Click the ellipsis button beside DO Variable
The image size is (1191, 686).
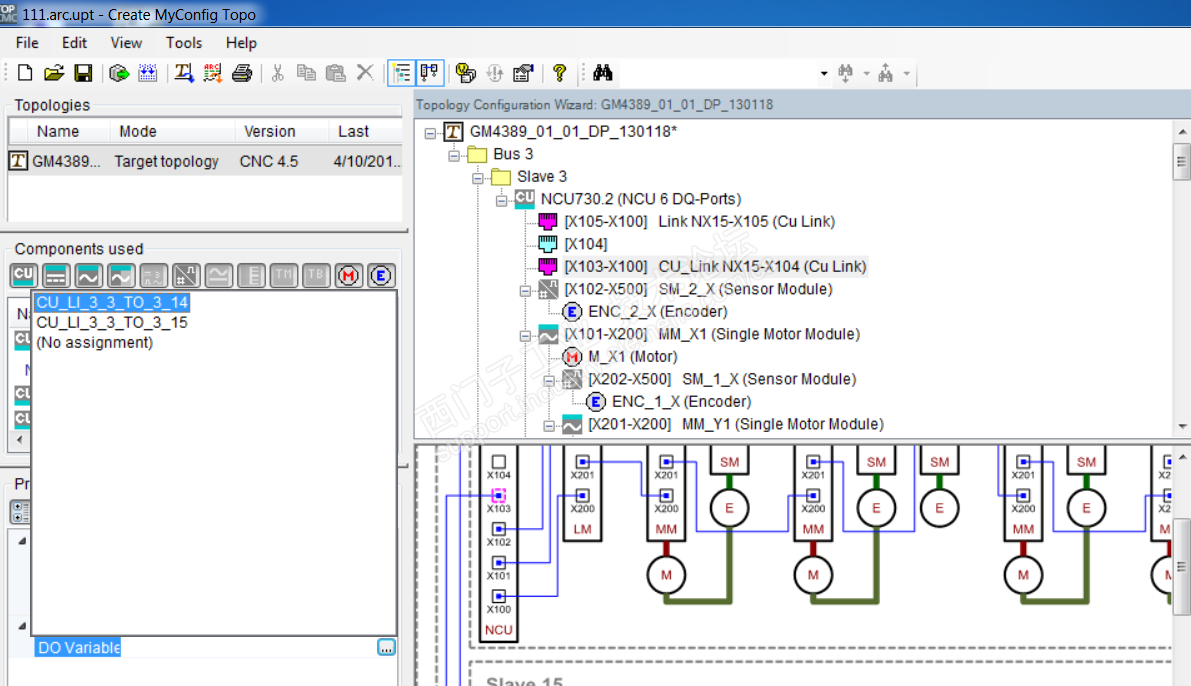[x=386, y=648]
